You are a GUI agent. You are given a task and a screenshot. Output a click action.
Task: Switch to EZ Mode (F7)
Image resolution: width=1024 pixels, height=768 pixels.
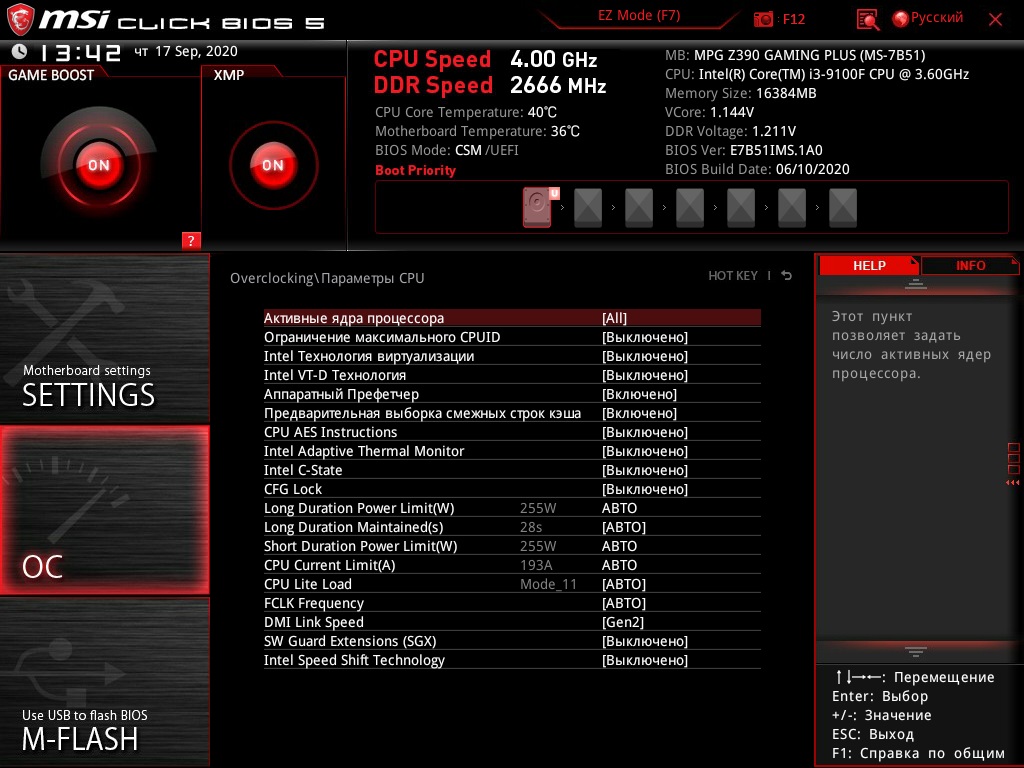(639, 16)
